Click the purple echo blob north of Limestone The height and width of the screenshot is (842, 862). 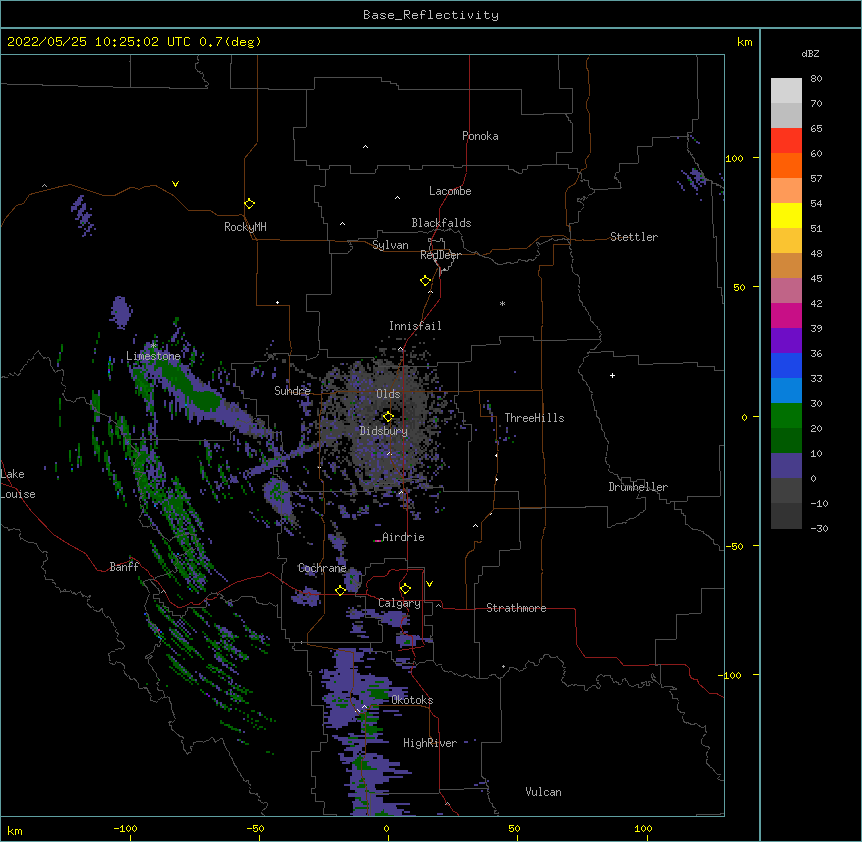(x=121, y=312)
